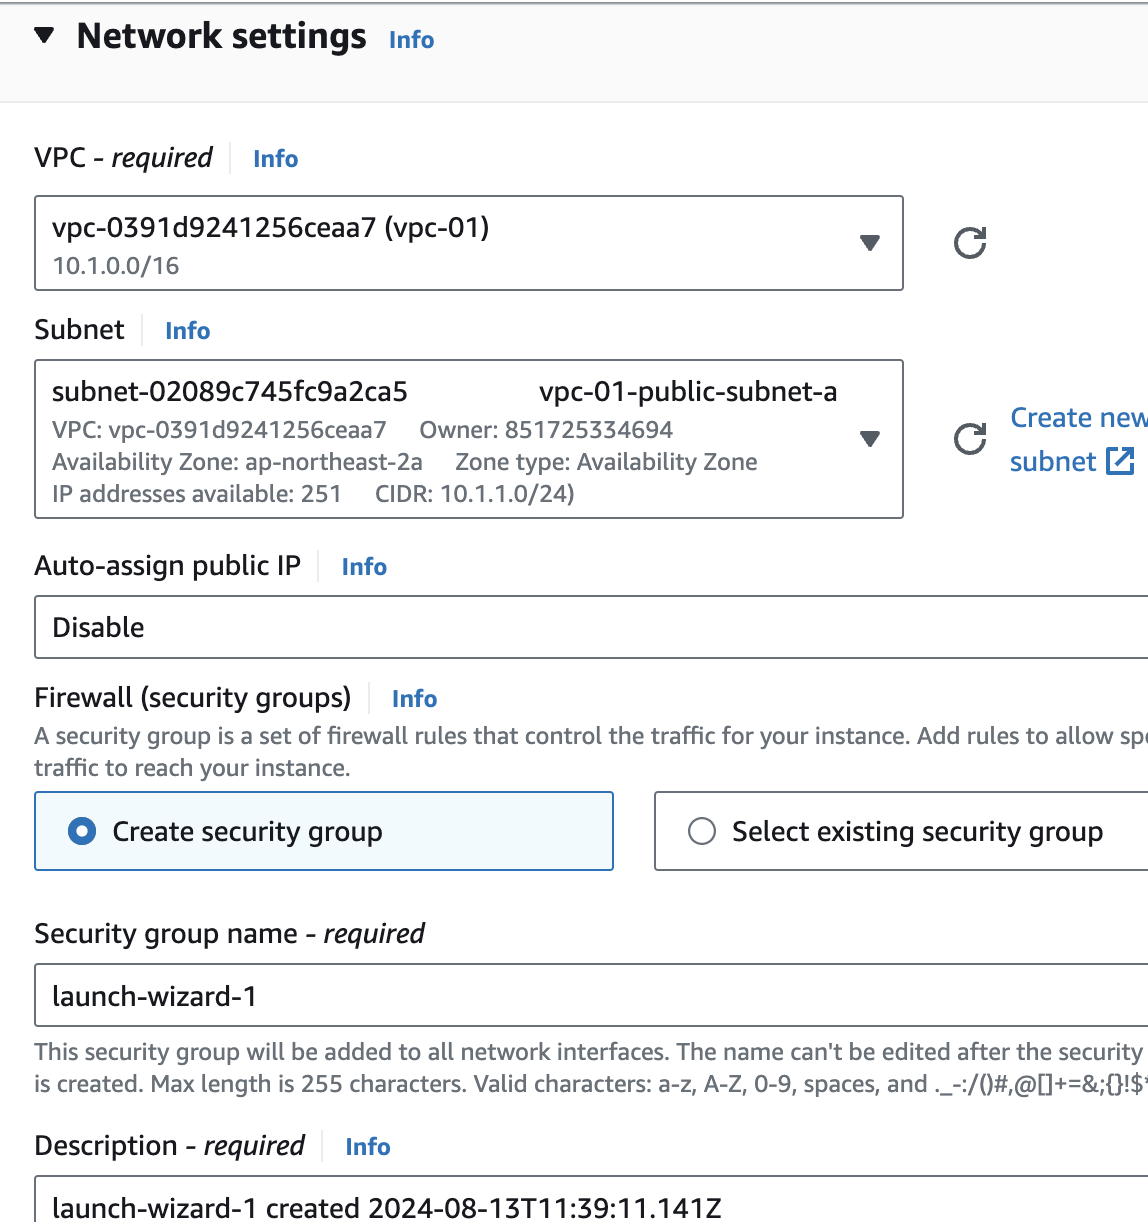This screenshot has width=1148, height=1222.
Task: Open Info link beside Network settings
Action: (411, 40)
